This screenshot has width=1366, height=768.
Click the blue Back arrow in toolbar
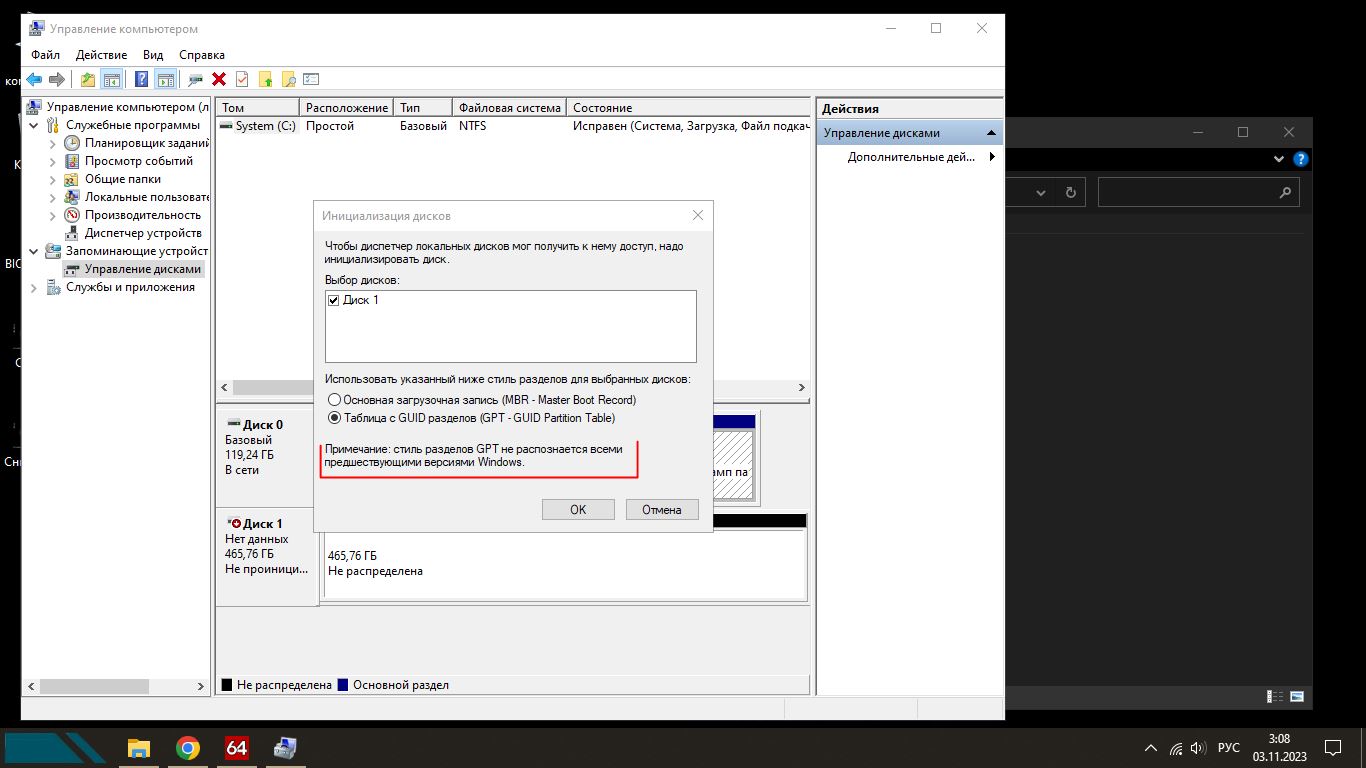coord(34,79)
